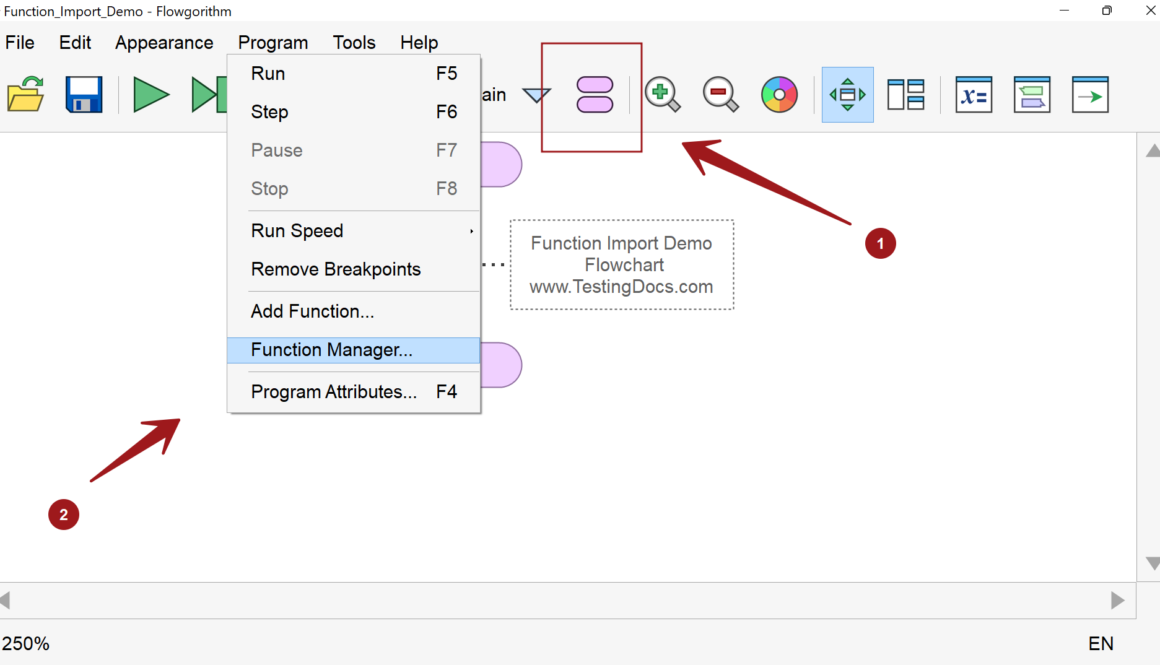This screenshot has width=1160, height=665.
Task: Click the vertical scrollbar down arrow
Action: [x=1152, y=563]
